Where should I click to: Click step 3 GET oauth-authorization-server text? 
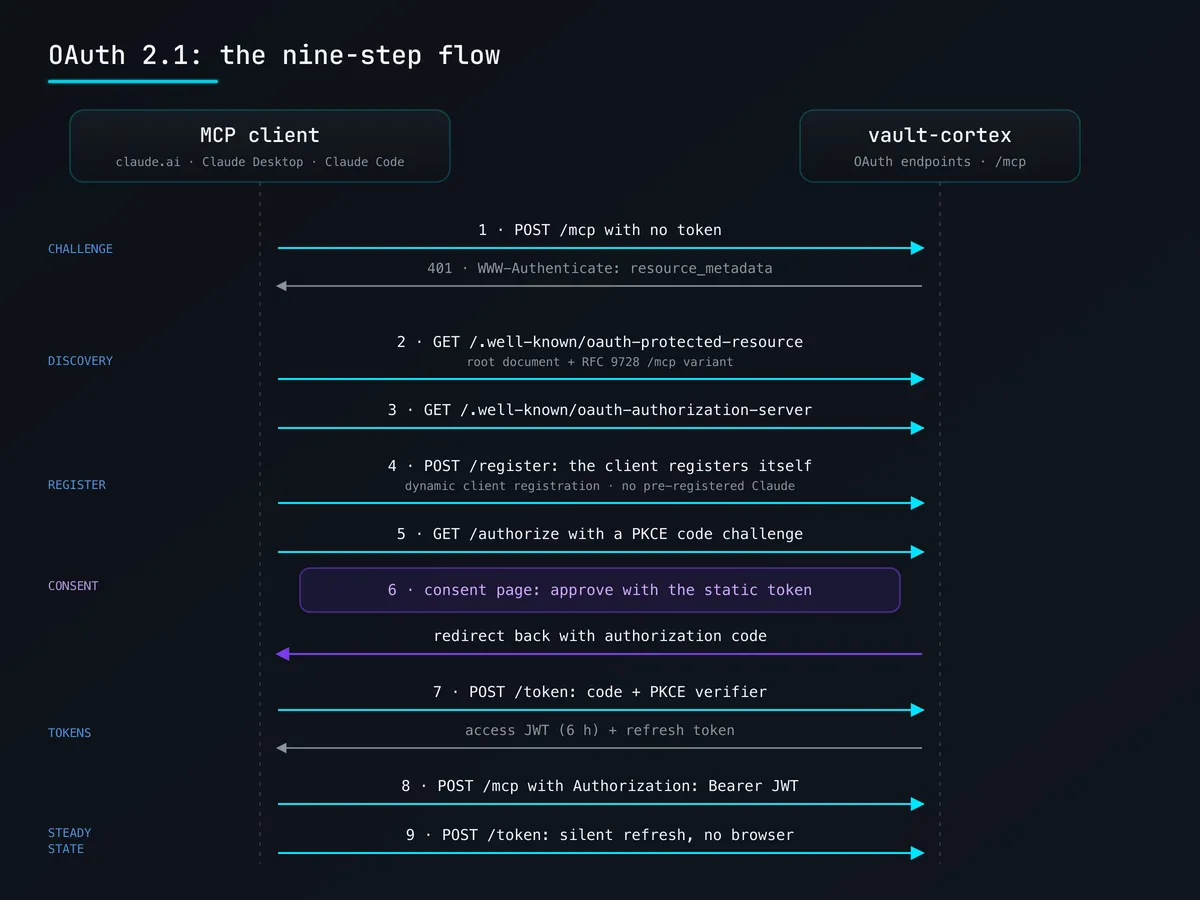pyautogui.click(x=600, y=410)
